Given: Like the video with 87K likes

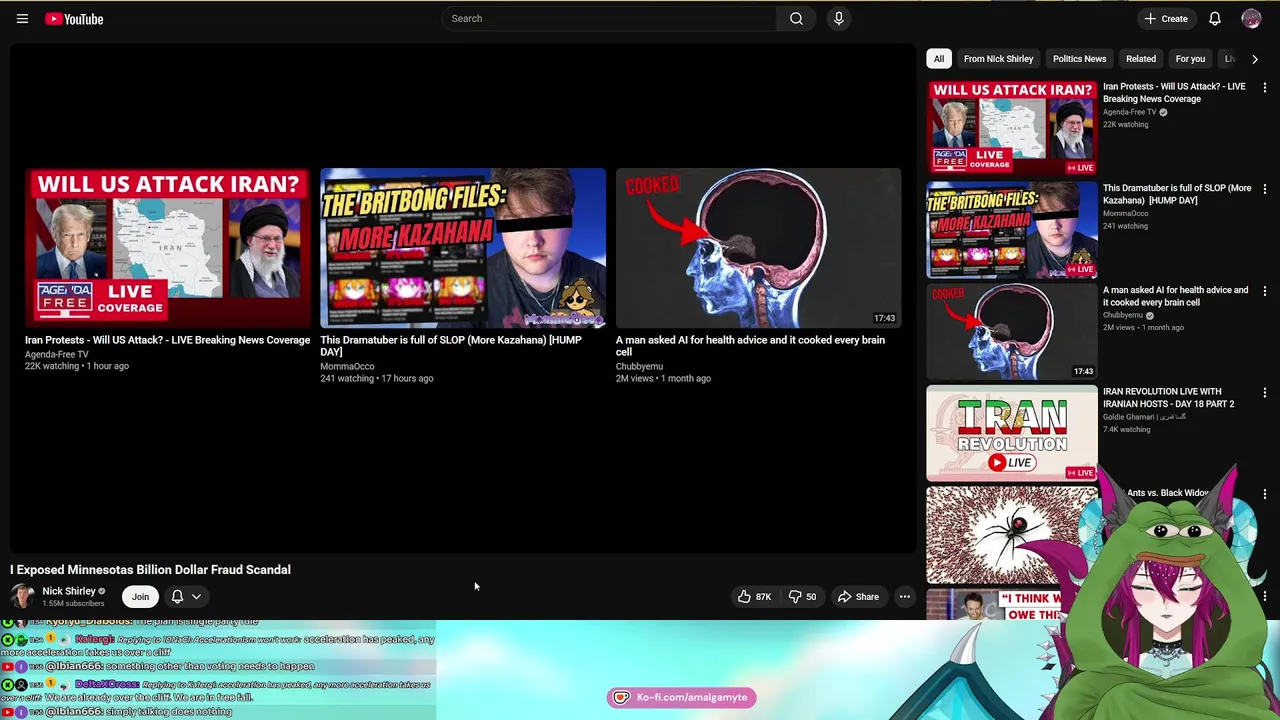Looking at the screenshot, I should pyautogui.click(x=754, y=597).
